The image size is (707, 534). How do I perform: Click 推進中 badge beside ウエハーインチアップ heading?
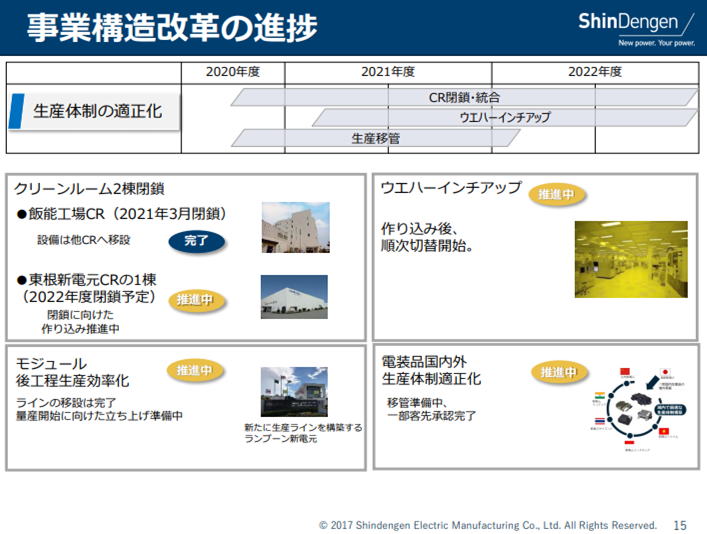[x=557, y=195]
